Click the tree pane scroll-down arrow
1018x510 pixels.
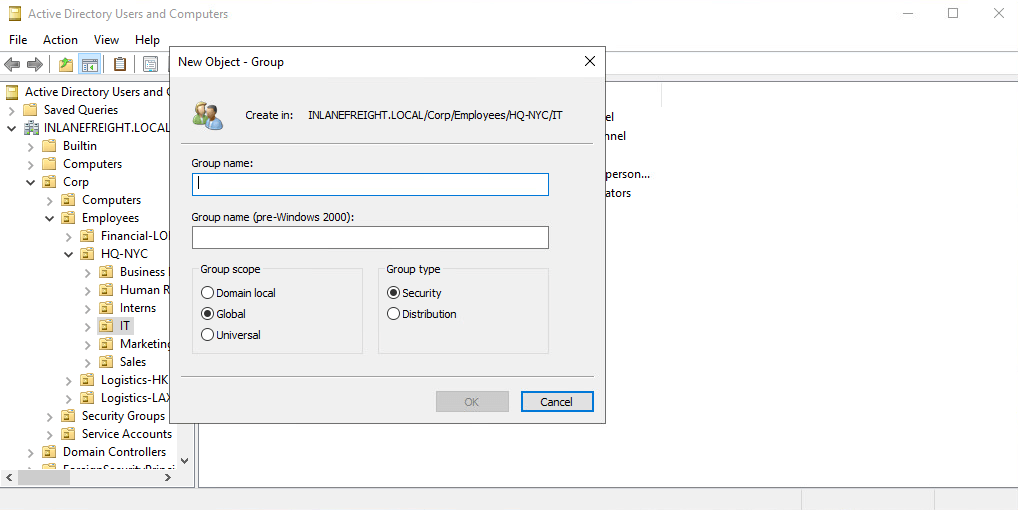pyautogui.click(x=184, y=461)
